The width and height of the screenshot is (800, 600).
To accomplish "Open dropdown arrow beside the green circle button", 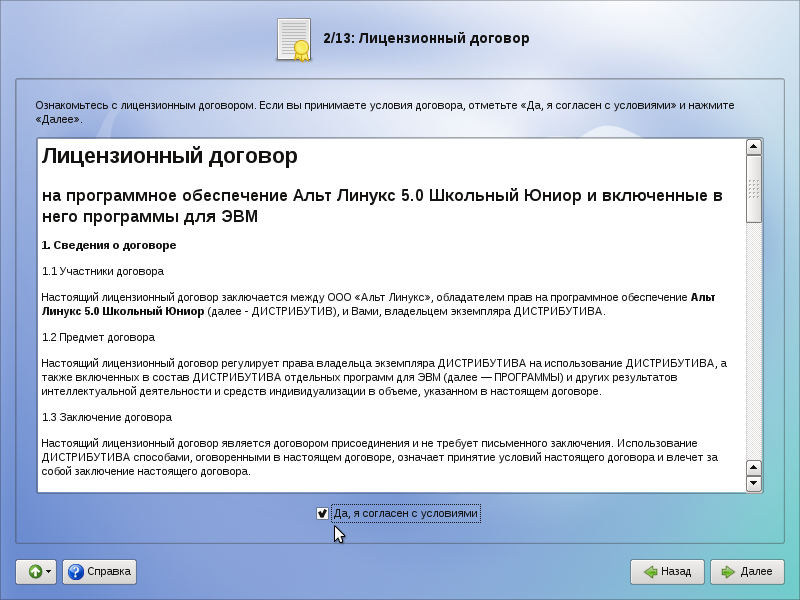I will pos(49,572).
